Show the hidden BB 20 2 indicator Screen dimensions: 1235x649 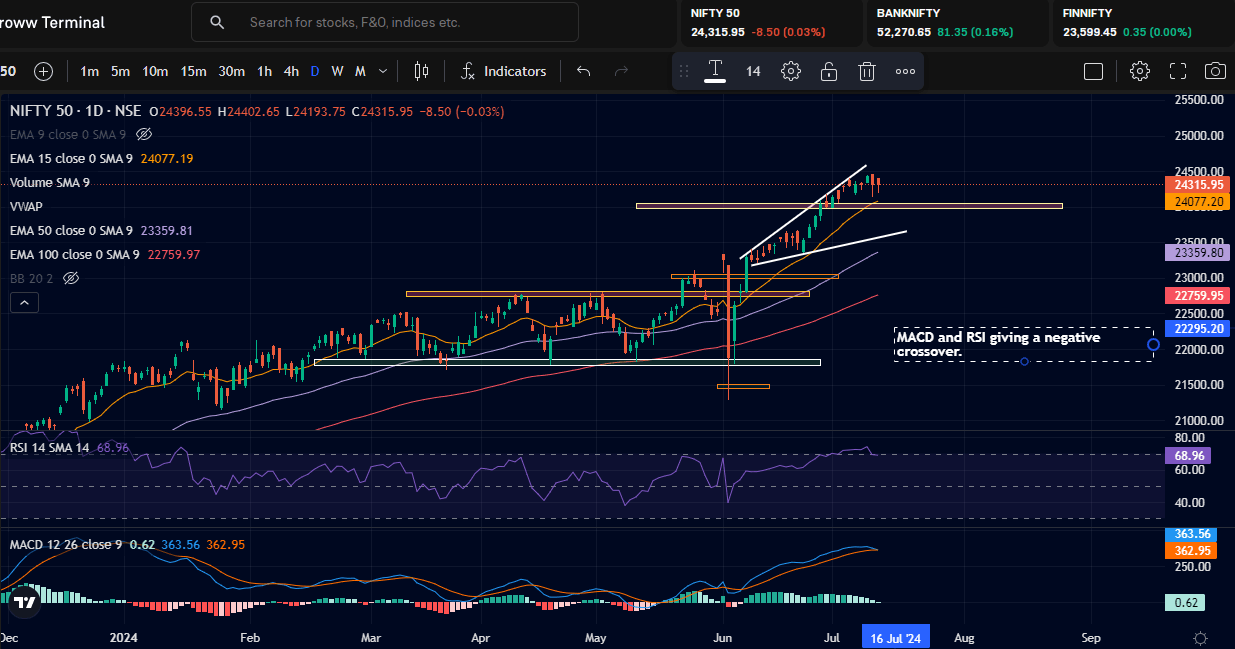tap(70, 278)
